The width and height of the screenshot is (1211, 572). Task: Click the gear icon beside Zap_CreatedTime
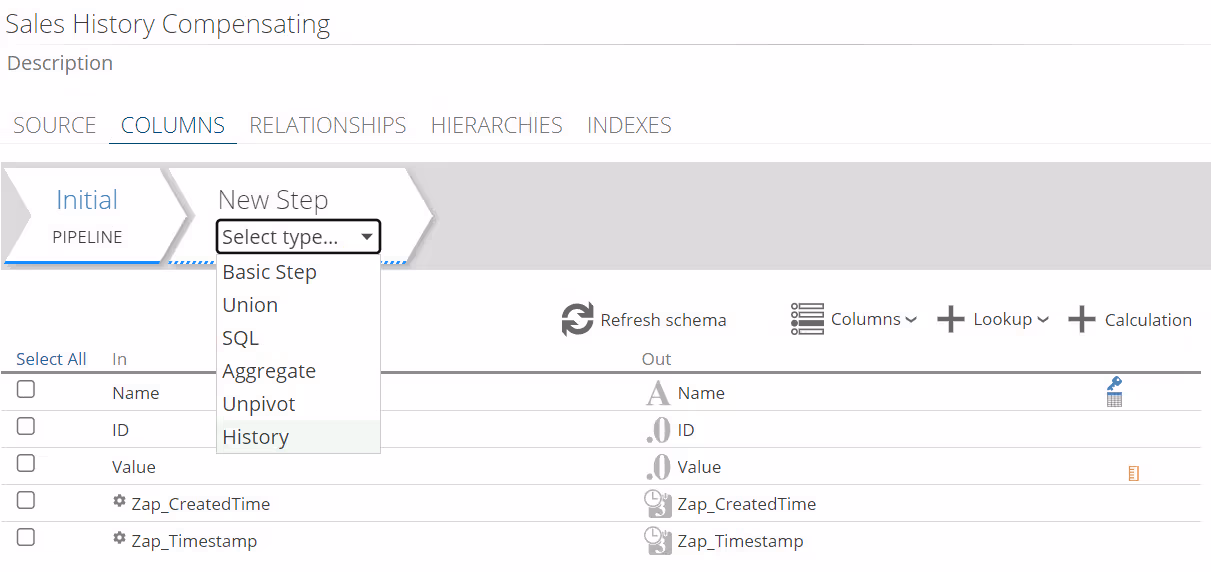point(120,501)
